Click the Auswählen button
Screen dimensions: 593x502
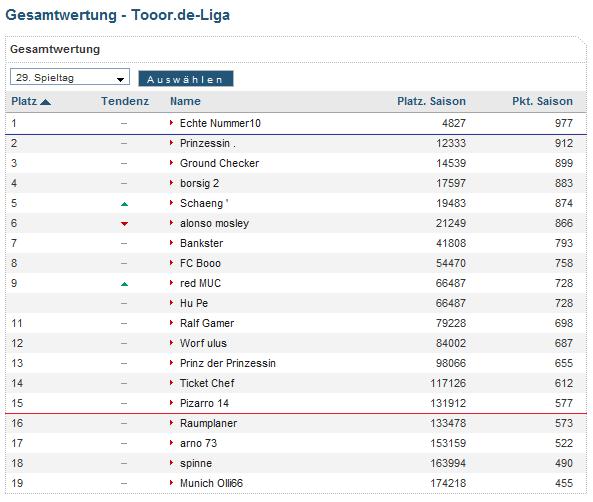(186, 79)
